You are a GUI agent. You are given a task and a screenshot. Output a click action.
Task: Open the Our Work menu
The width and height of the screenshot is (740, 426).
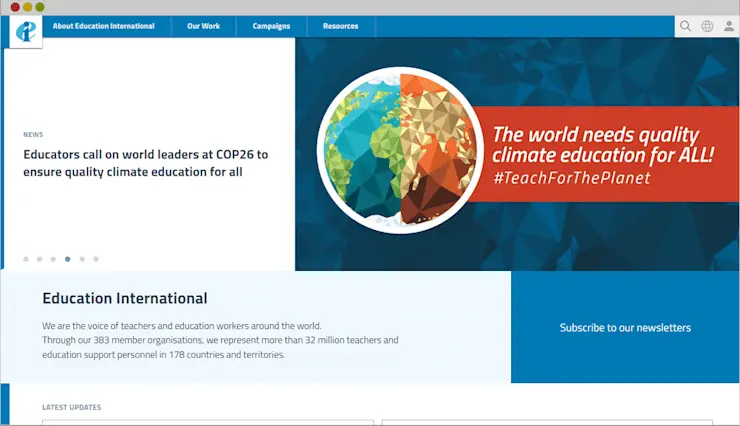click(x=203, y=26)
